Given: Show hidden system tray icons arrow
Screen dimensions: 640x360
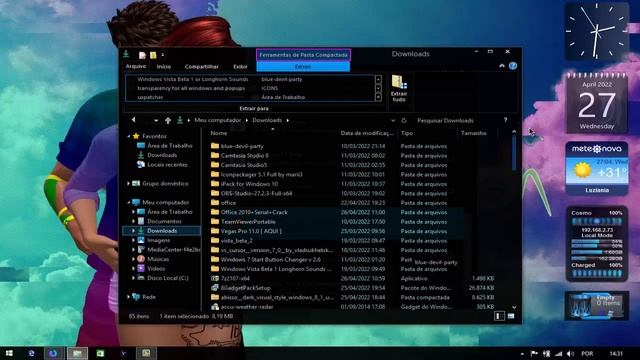Looking at the screenshot, I should 522,353.
